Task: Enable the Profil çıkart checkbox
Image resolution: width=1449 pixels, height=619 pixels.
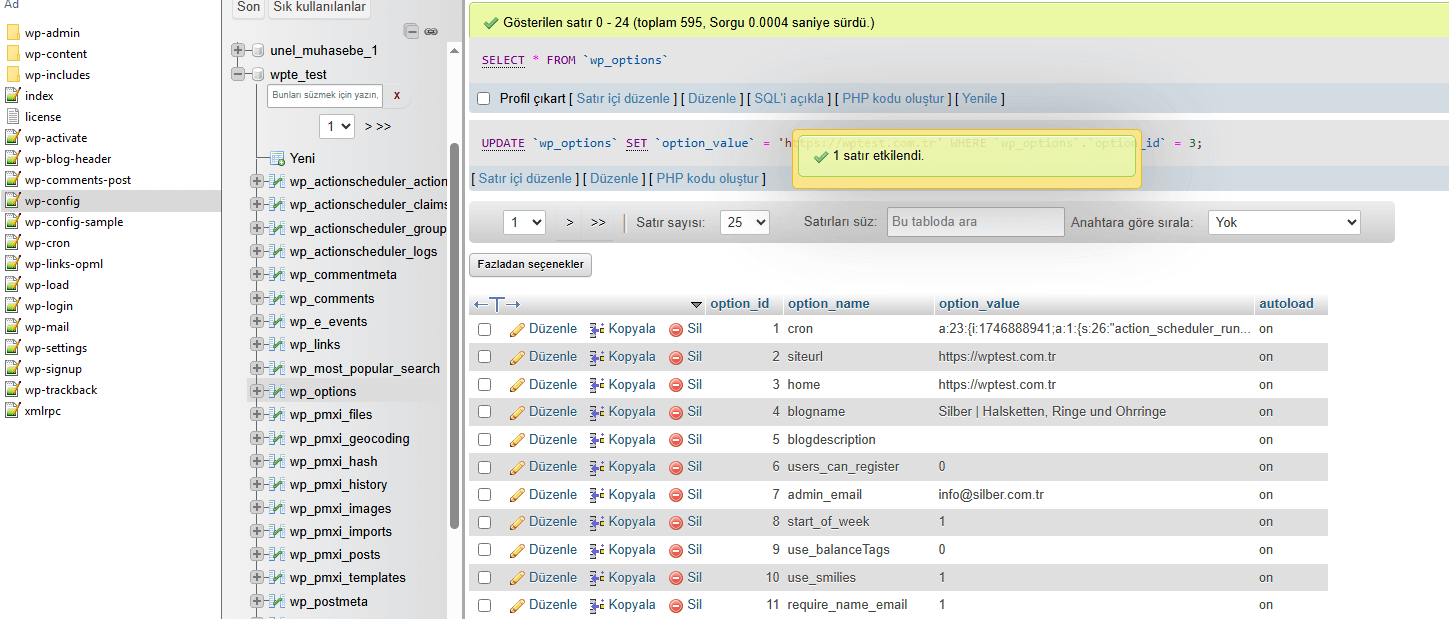Action: pos(484,99)
